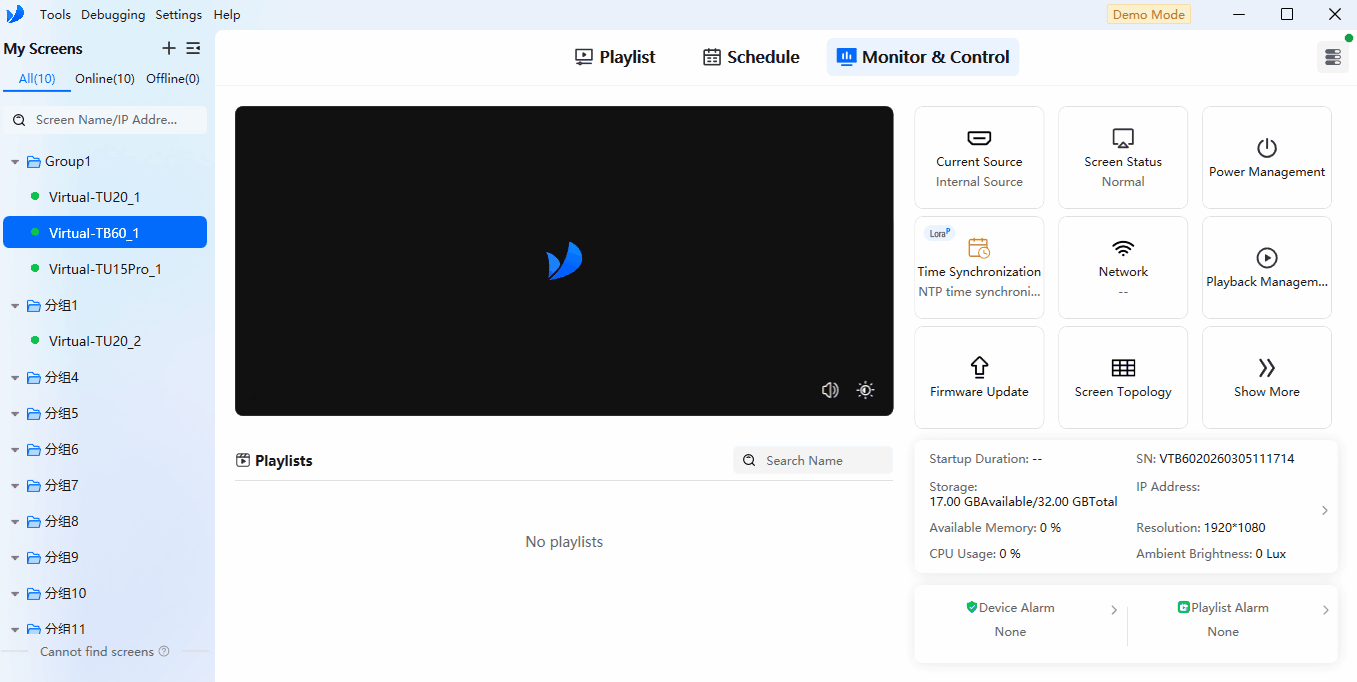The height and width of the screenshot is (682, 1357).
Task: Open the Tools menu
Action: 56,15
